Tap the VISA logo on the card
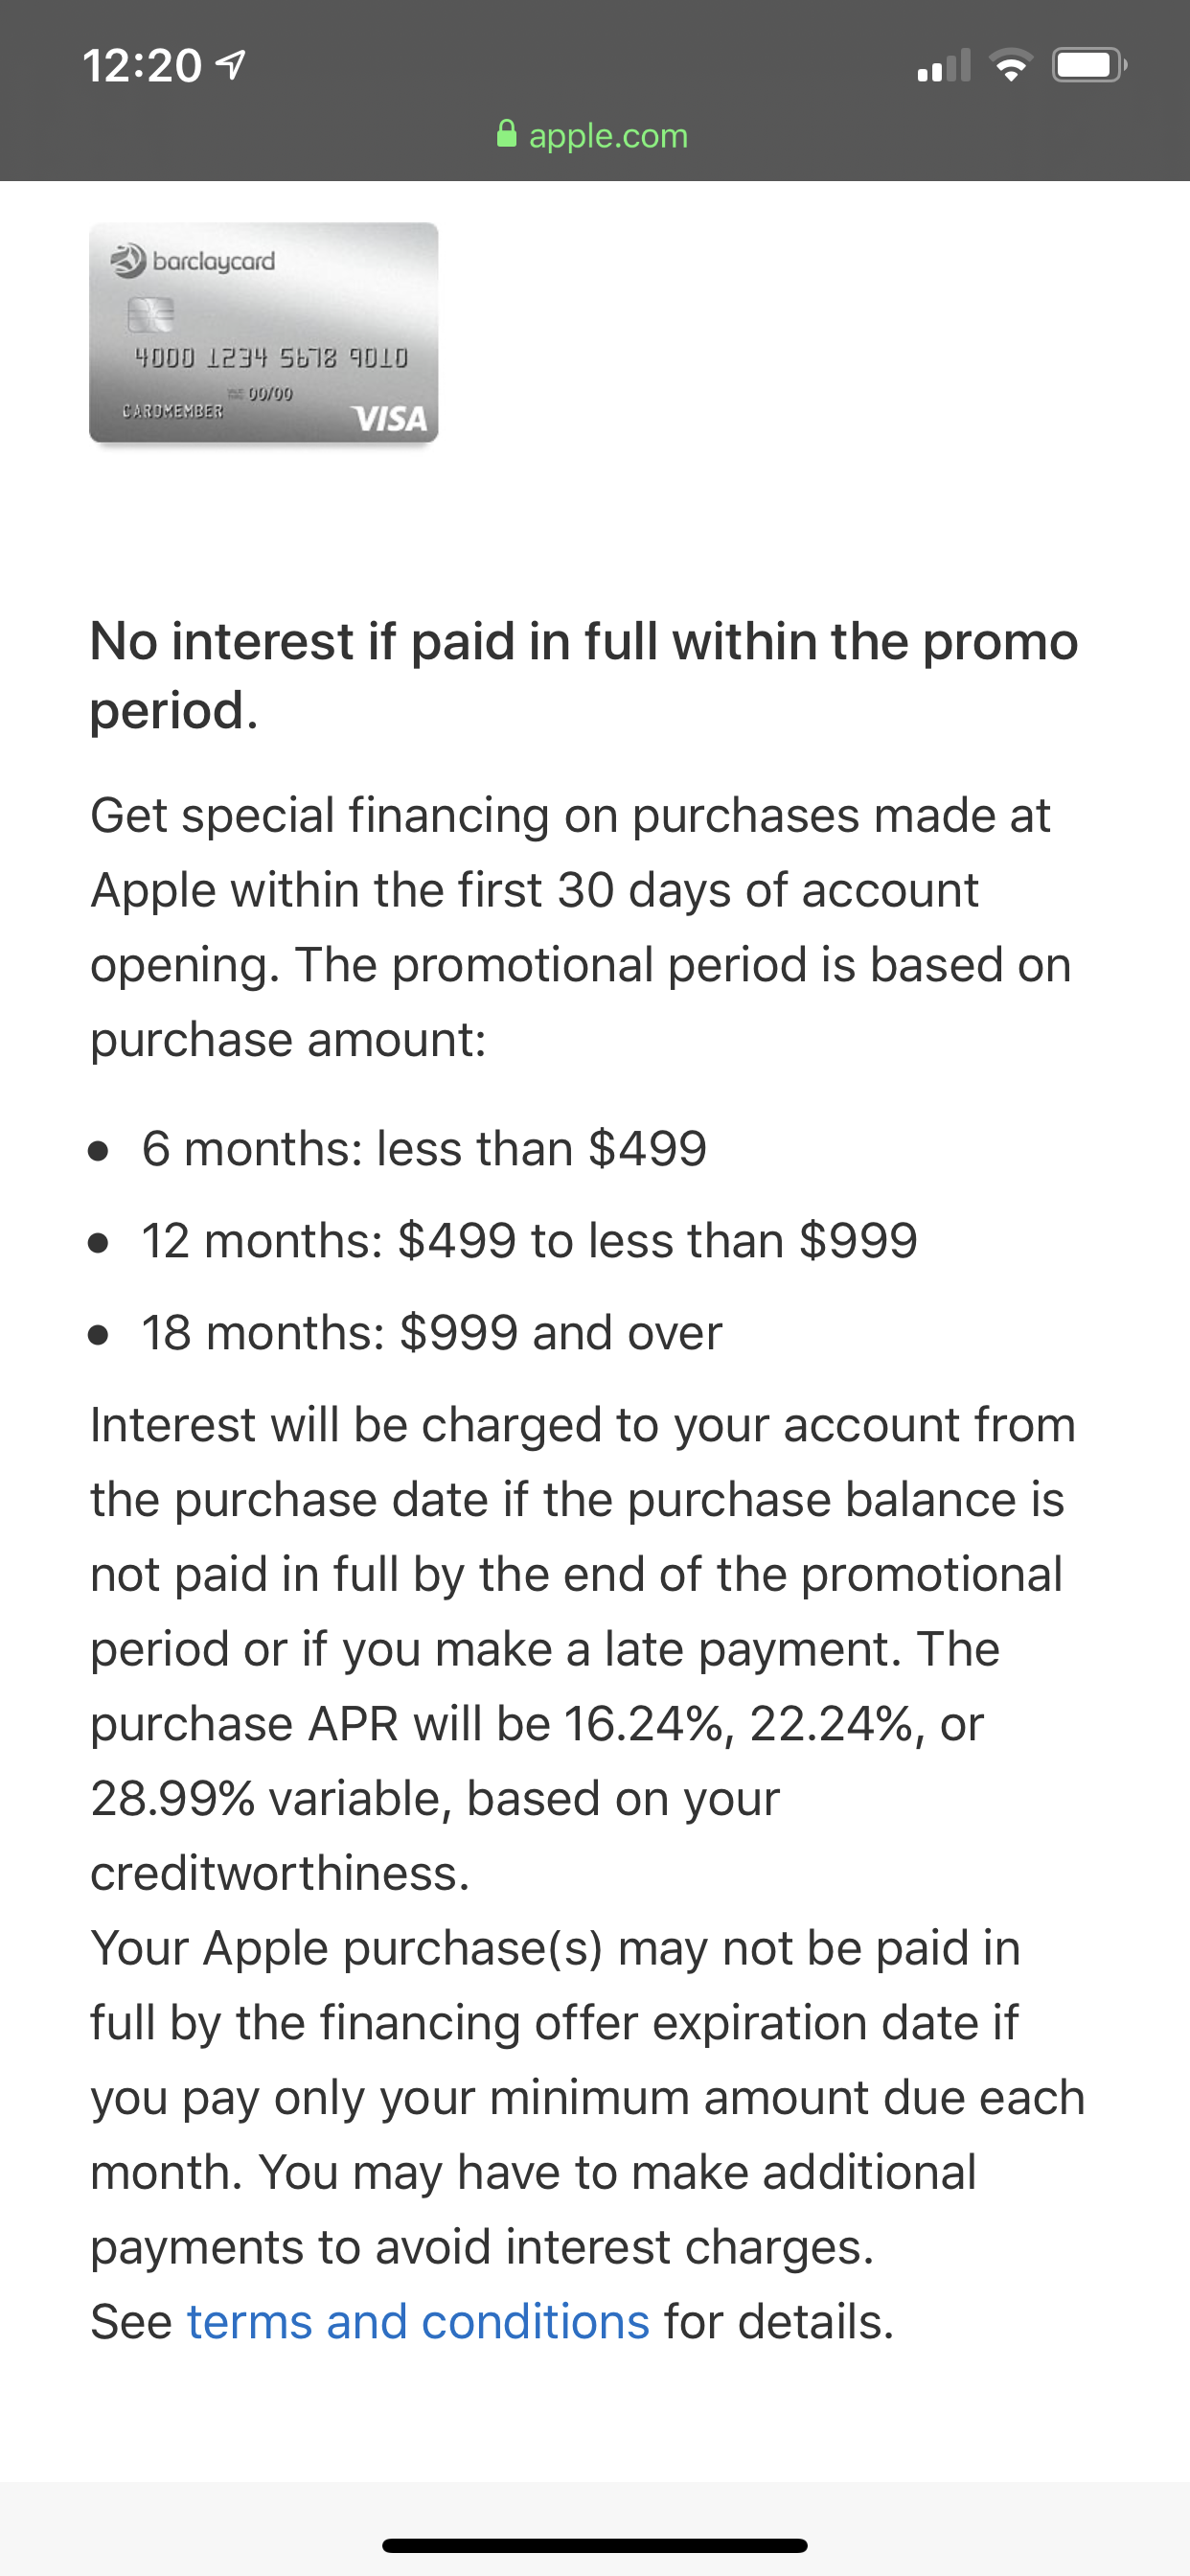This screenshot has height=2576, width=1190. 390,418
